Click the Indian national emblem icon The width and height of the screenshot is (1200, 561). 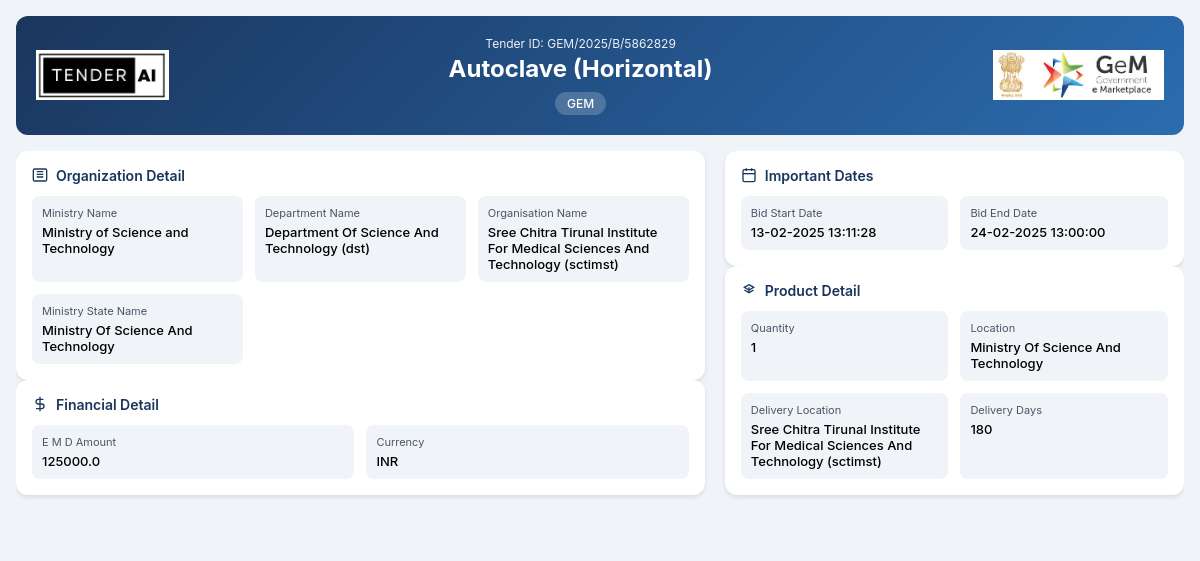[1012, 75]
